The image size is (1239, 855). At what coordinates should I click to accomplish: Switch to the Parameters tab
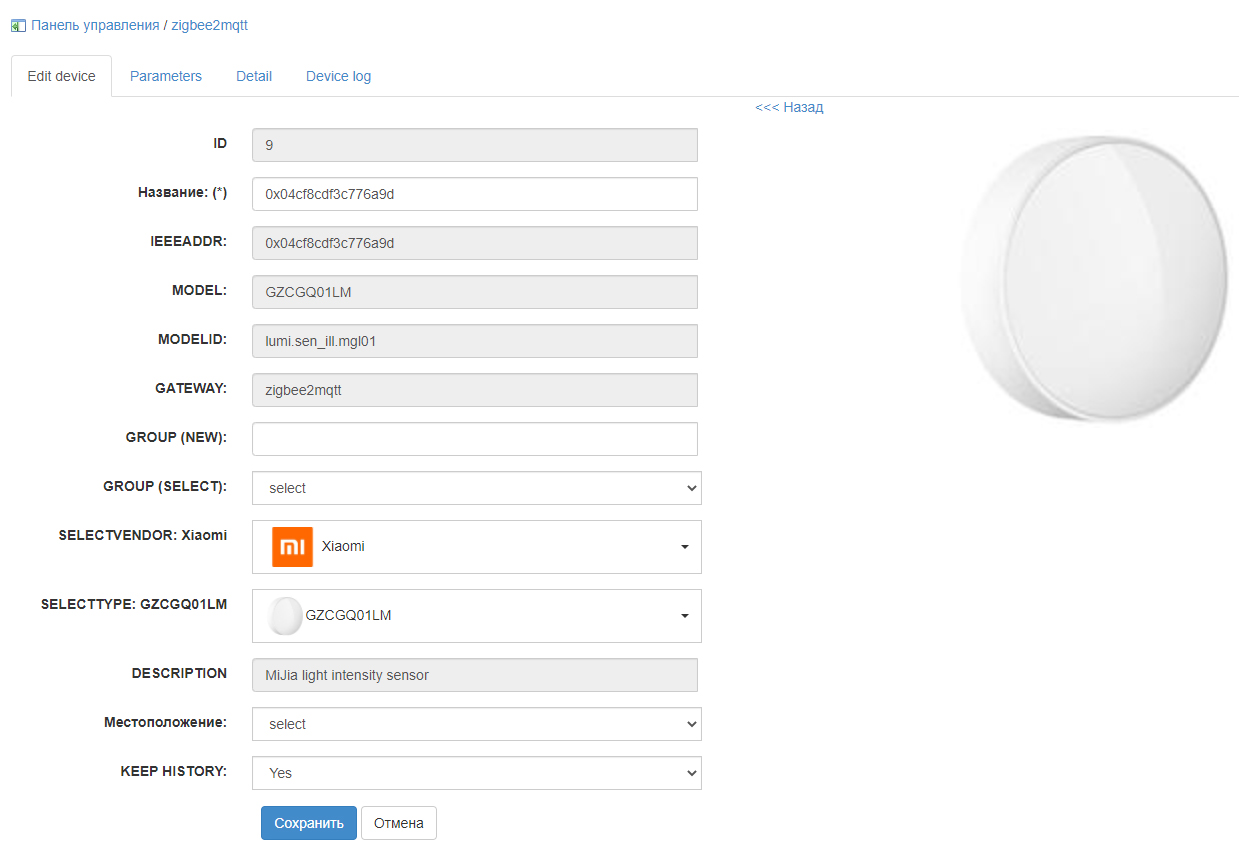point(166,76)
